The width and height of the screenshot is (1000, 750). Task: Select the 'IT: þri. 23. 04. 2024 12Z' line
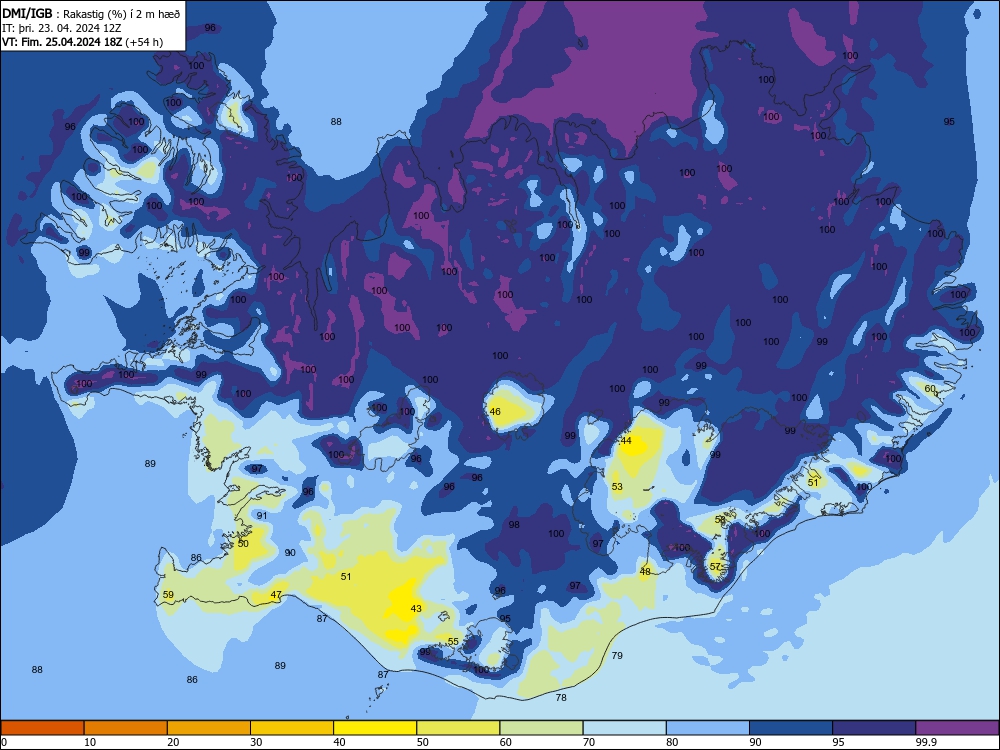point(61,28)
